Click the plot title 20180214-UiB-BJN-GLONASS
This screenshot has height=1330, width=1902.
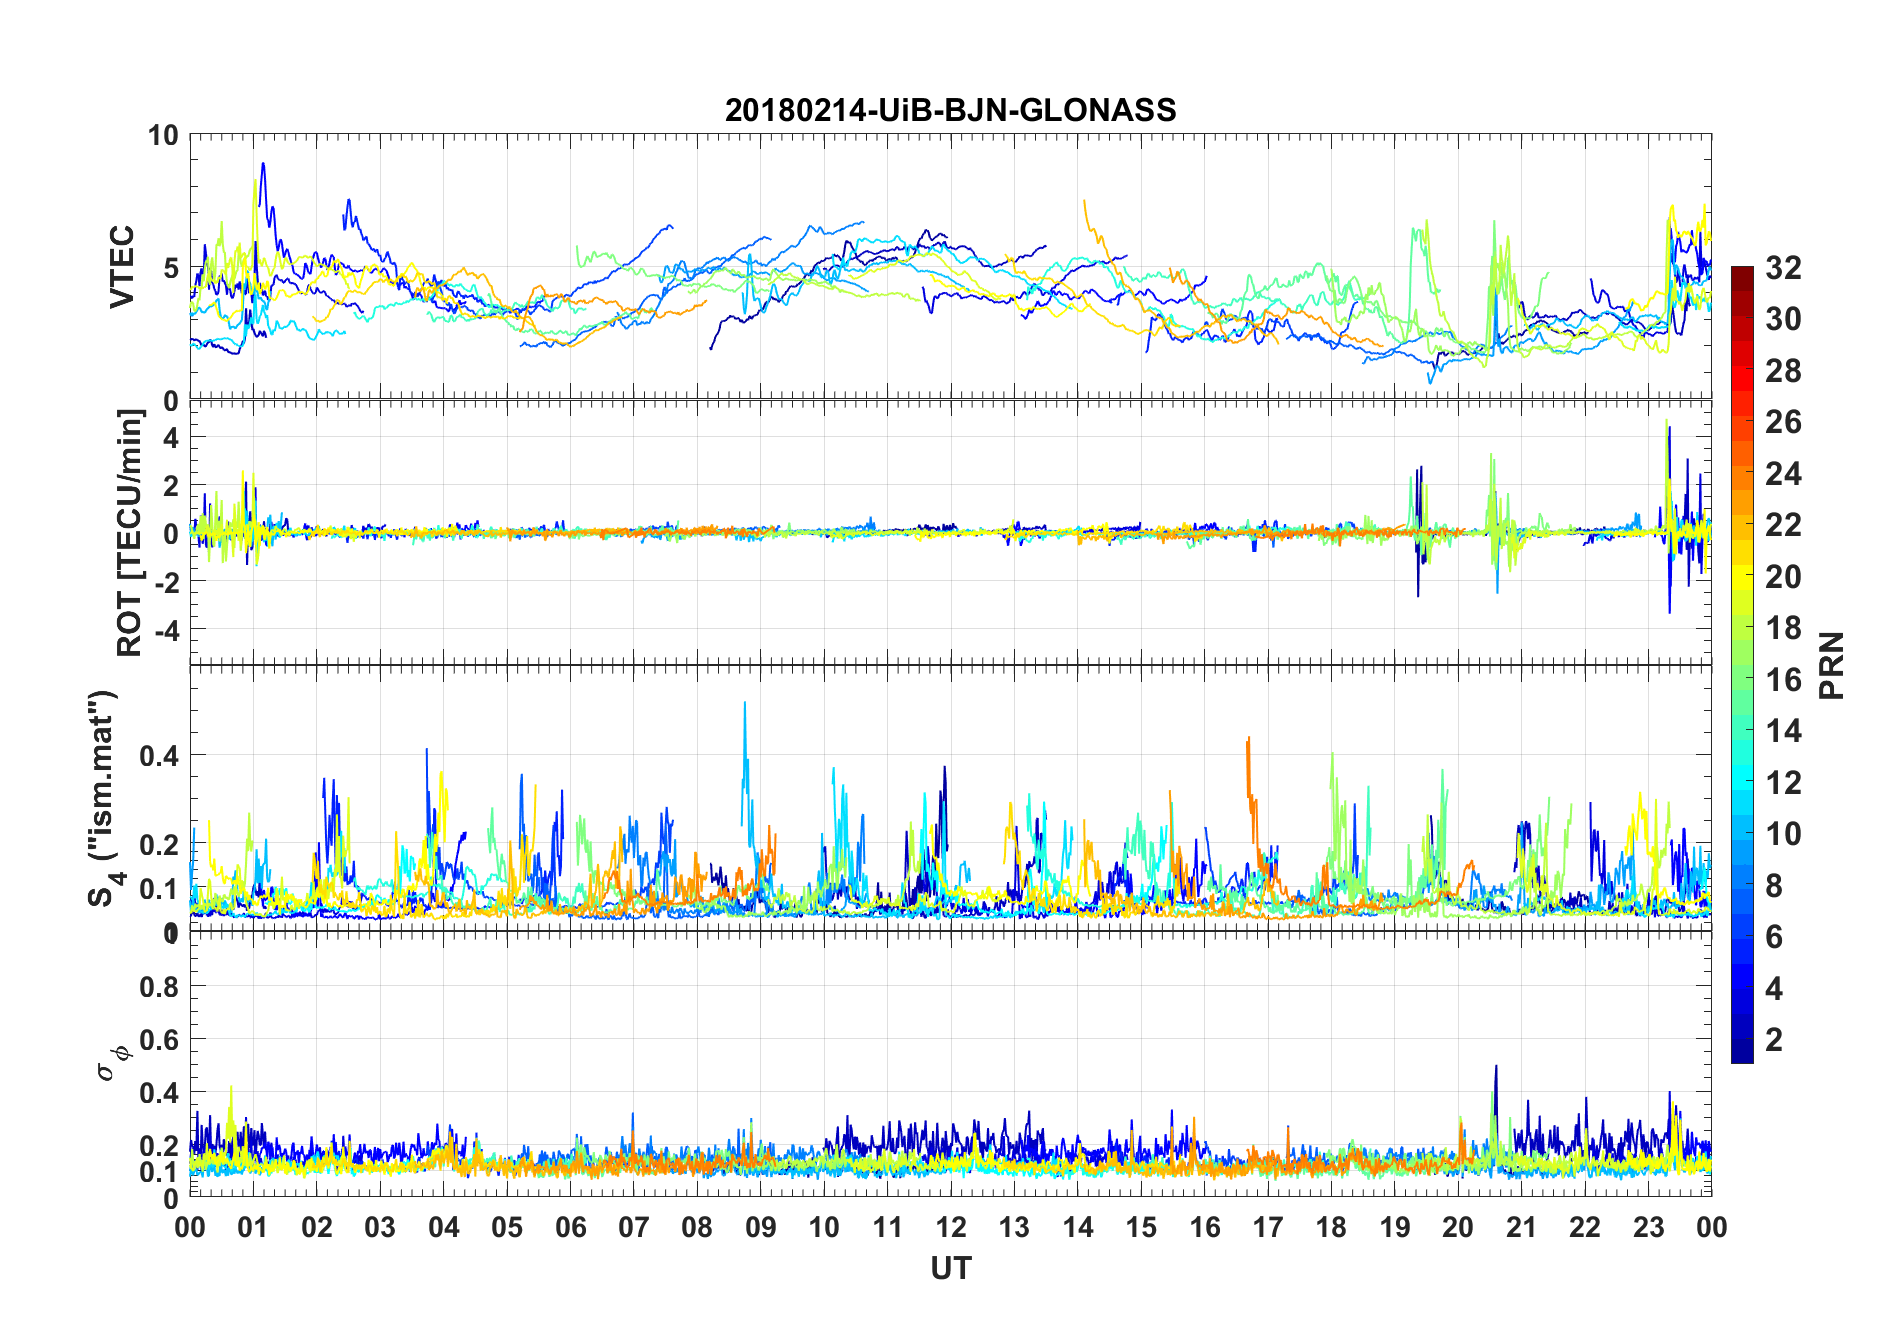click(951, 110)
